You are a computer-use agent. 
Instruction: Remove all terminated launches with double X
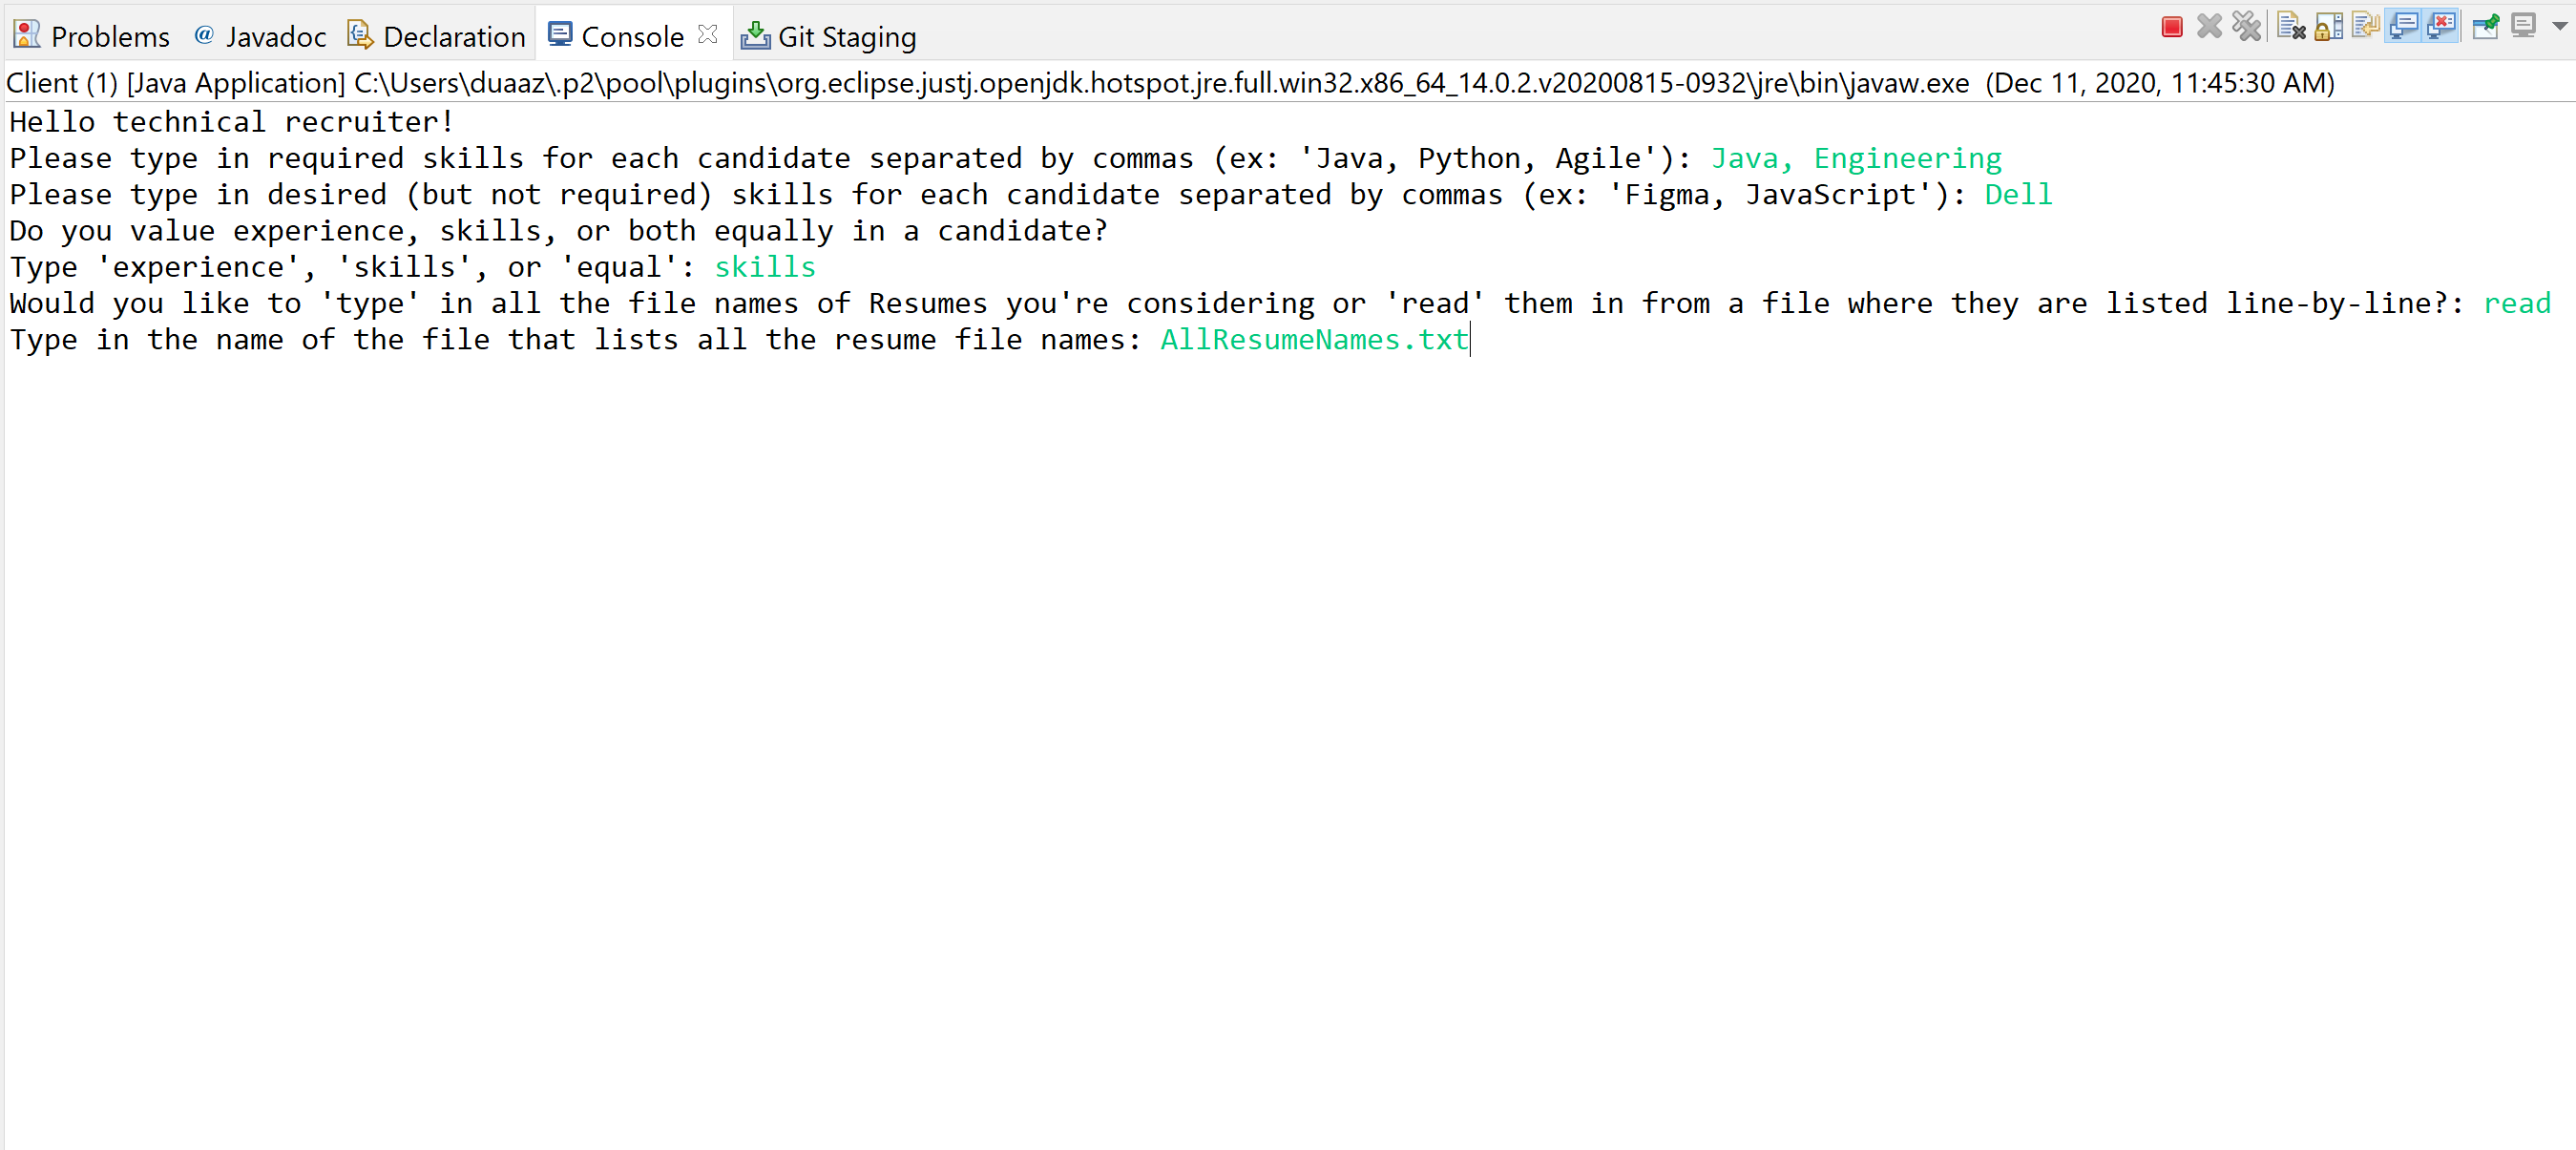pyautogui.click(x=2247, y=27)
